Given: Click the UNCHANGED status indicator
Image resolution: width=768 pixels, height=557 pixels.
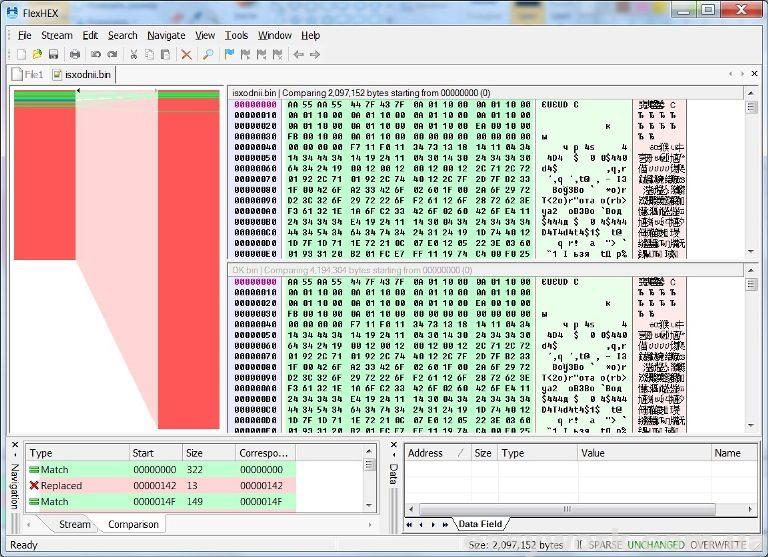Looking at the screenshot, I should 655,545.
